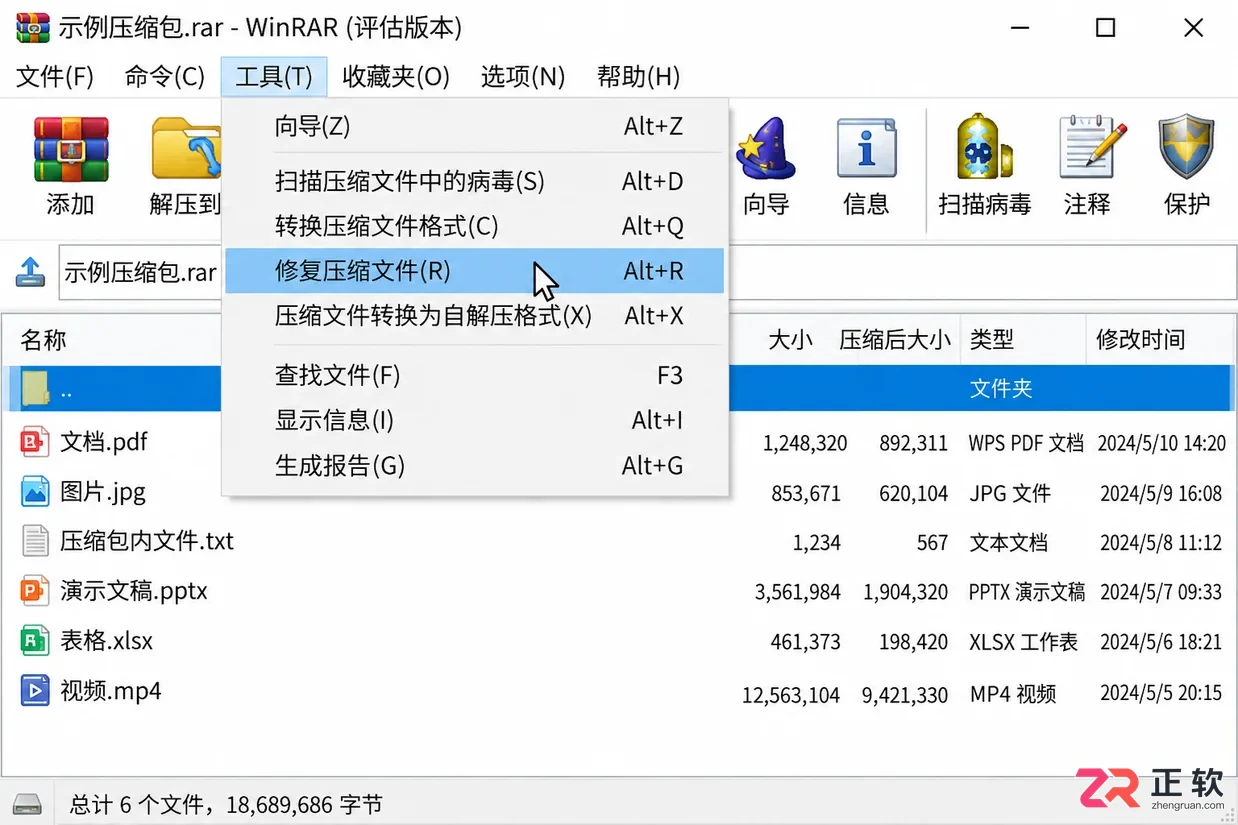The image size is (1238, 825).
Task: Click the type cell PPTX 演示文稿
Action: click(1026, 592)
